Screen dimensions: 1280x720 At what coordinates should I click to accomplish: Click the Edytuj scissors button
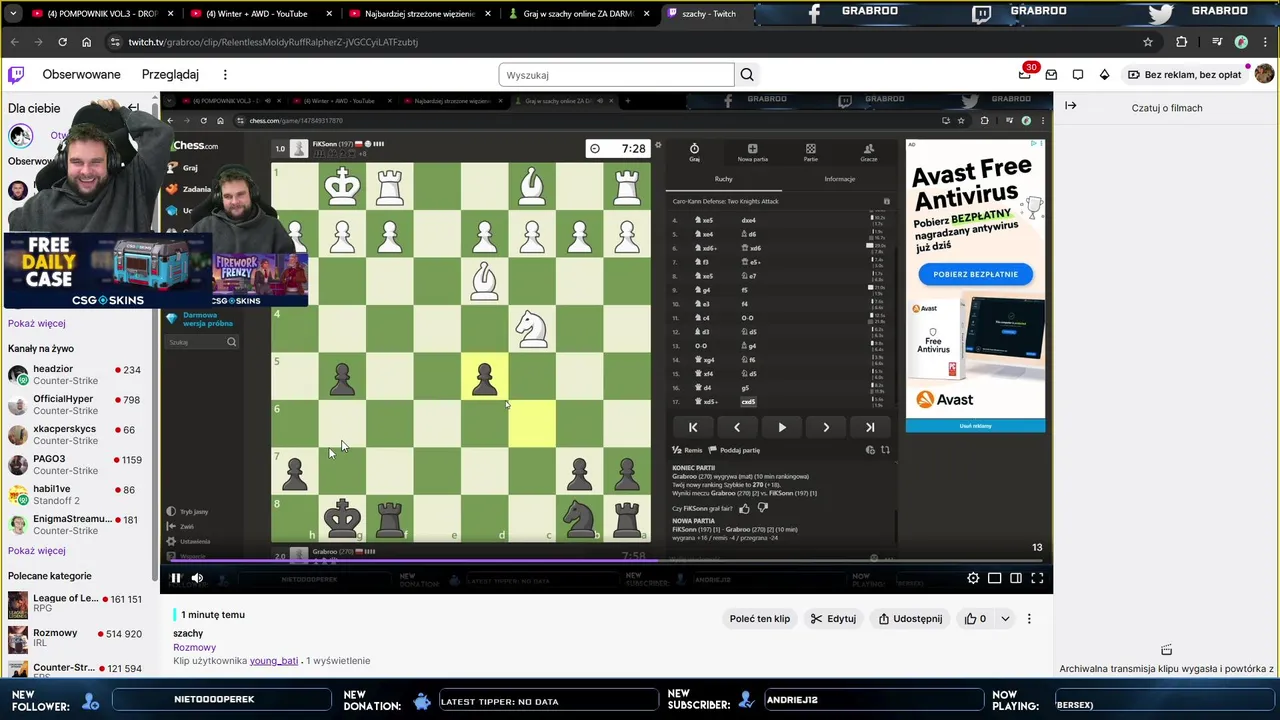point(832,619)
